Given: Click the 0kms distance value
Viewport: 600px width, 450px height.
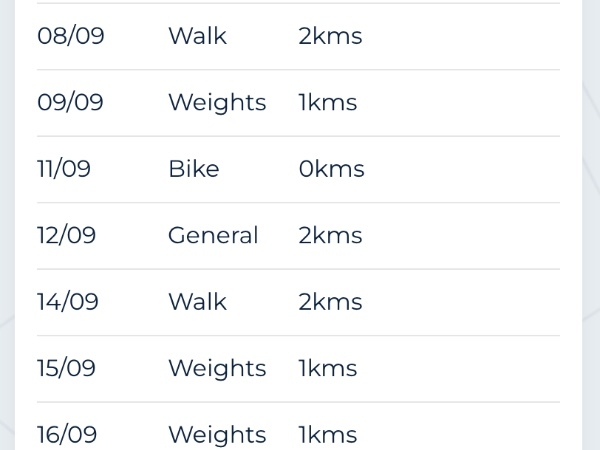Looking at the screenshot, I should coord(331,169).
